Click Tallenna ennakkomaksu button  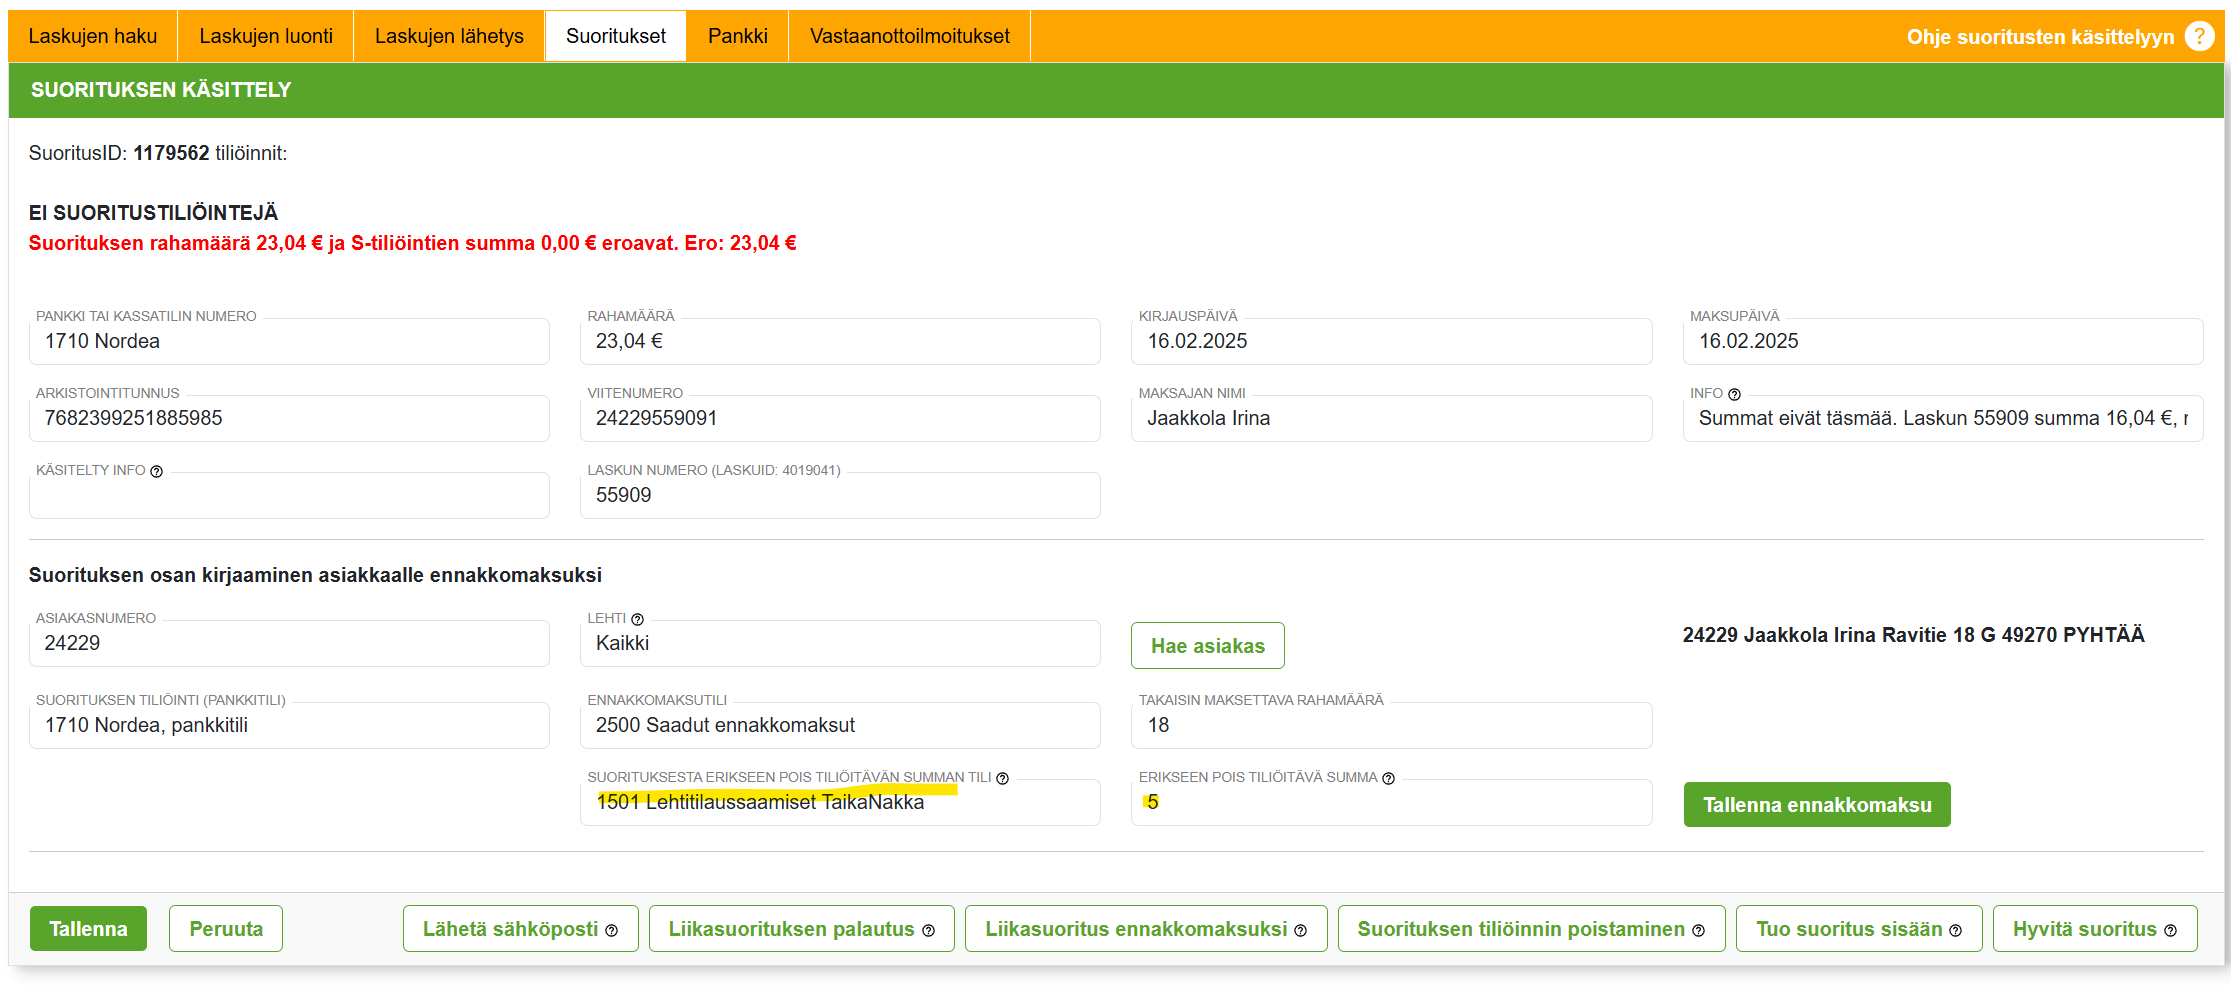(x=1816, y=804)
